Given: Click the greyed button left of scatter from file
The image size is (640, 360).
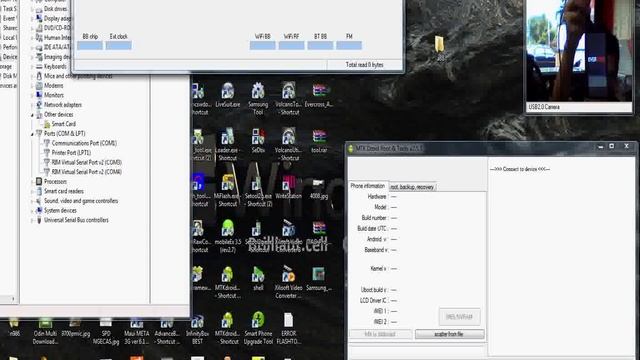Looking at the screenshot, I should pos(380,334).
